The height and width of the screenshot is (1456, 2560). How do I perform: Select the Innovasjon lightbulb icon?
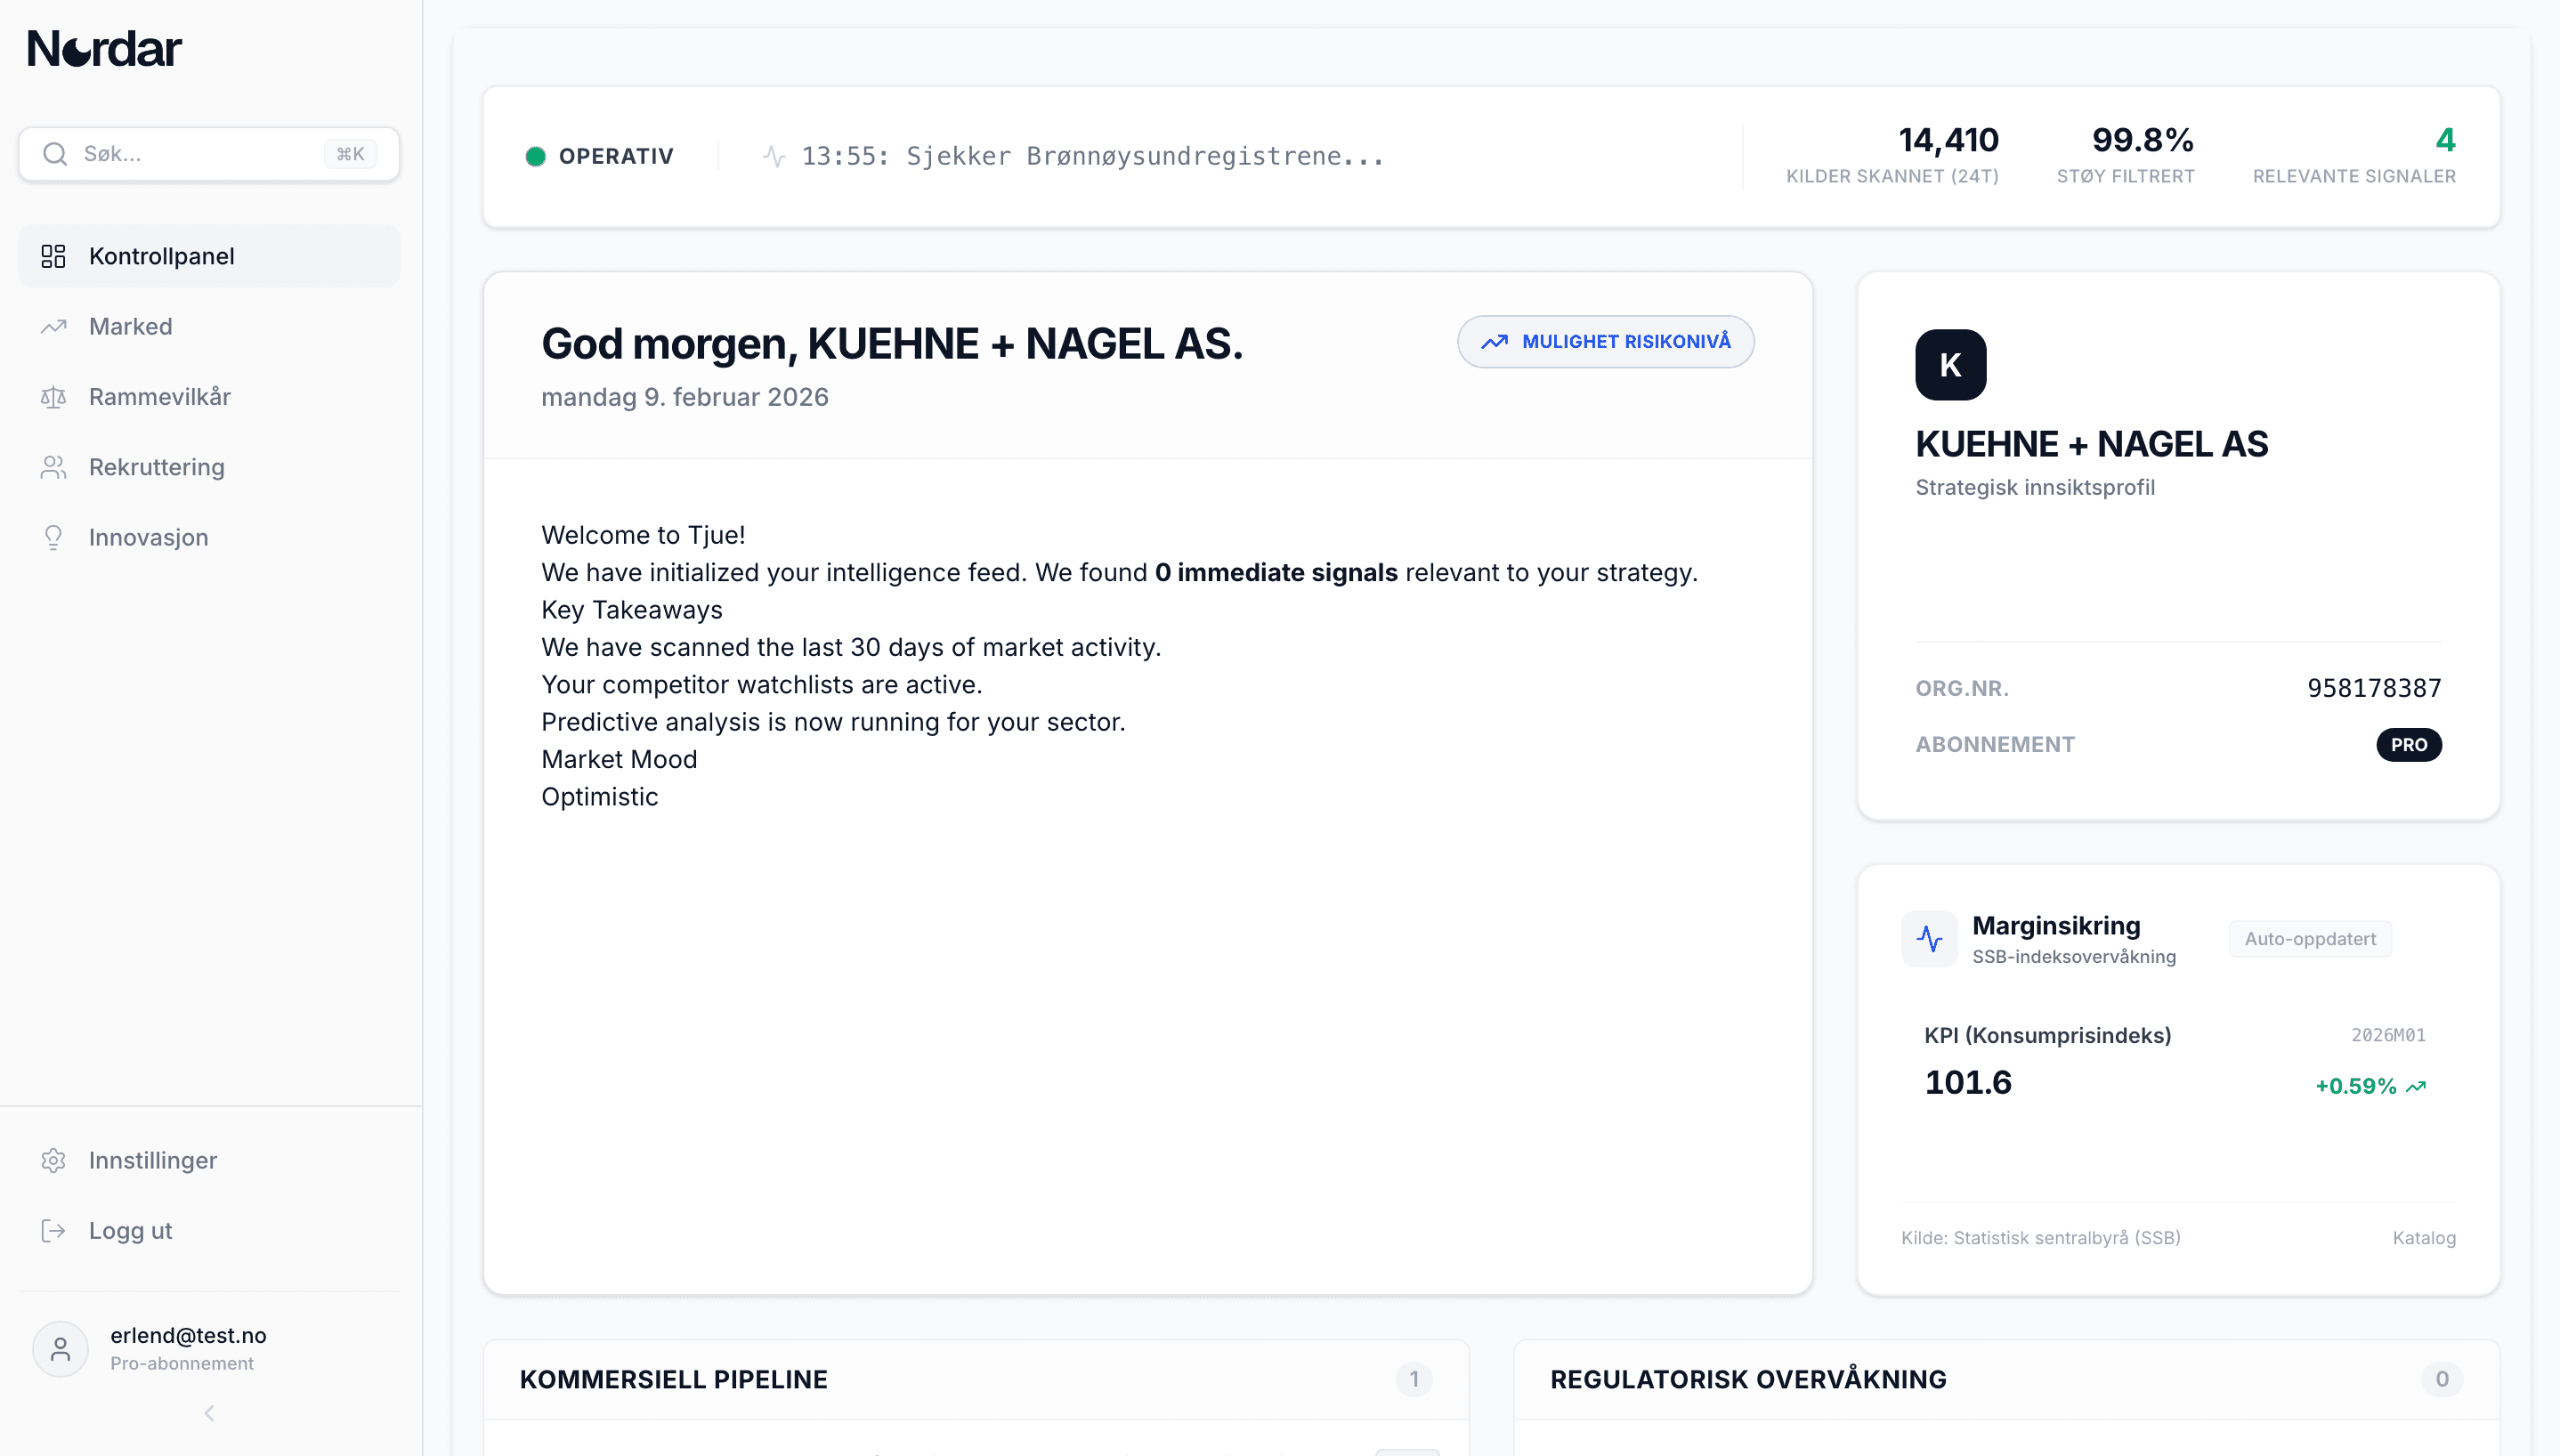[x=54, y=537]
